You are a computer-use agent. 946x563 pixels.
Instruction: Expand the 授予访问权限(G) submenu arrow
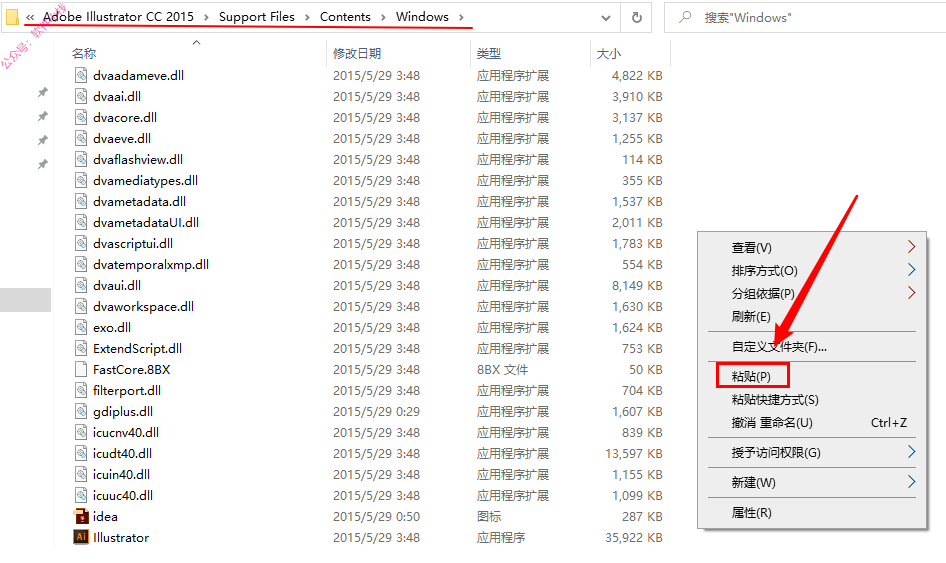(911, 452)
